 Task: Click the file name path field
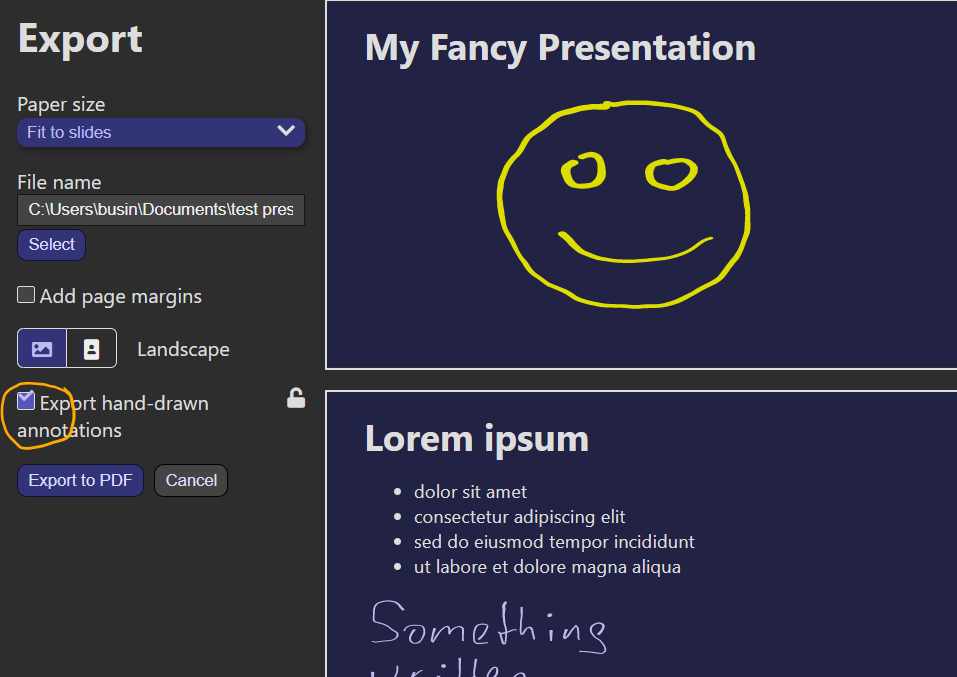click(160, 209)
